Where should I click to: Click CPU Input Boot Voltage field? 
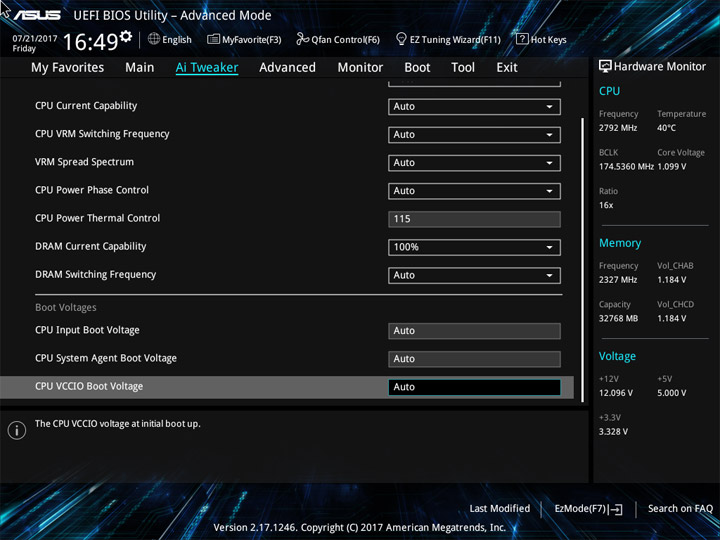474,331
